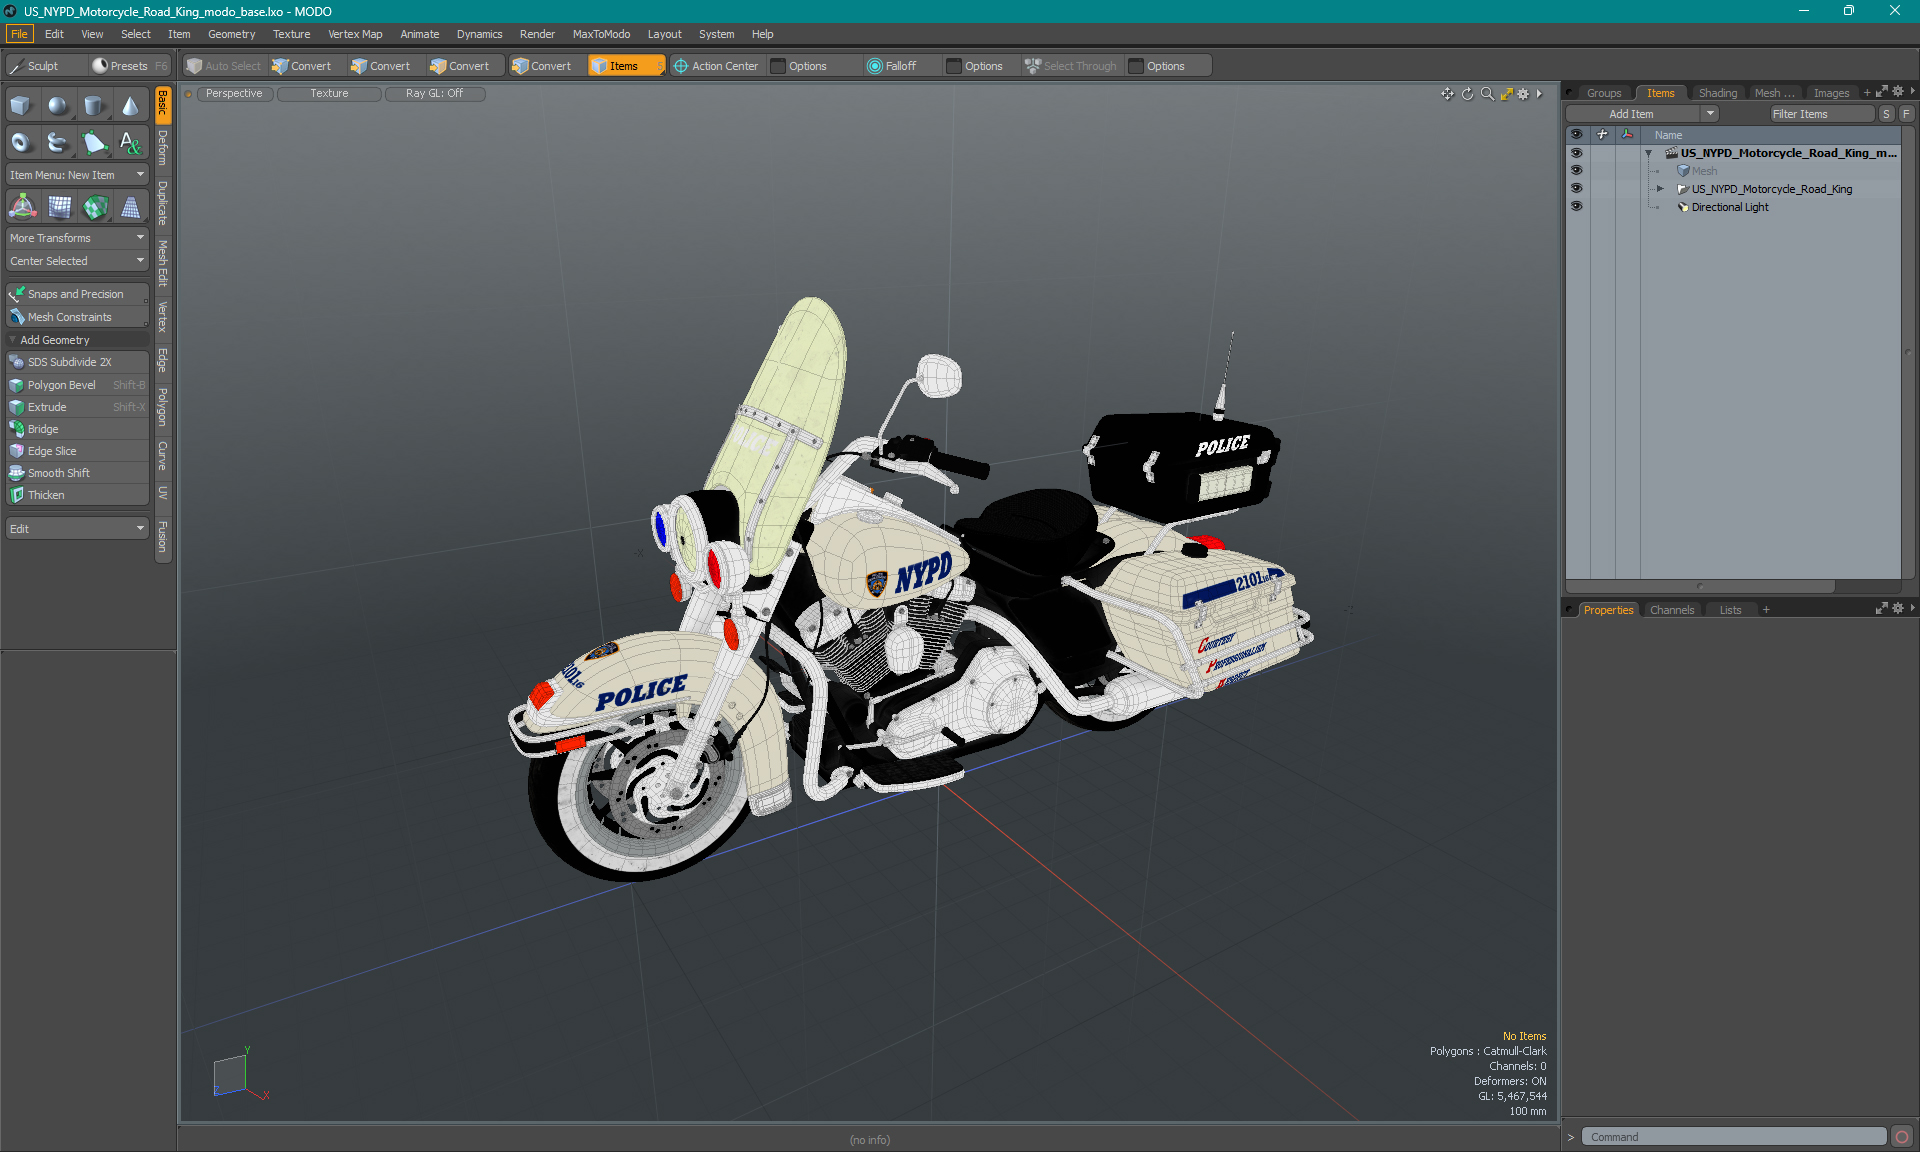Open the Perspective view dropdown
The image size is (1920, 1152).
[234, 94]
